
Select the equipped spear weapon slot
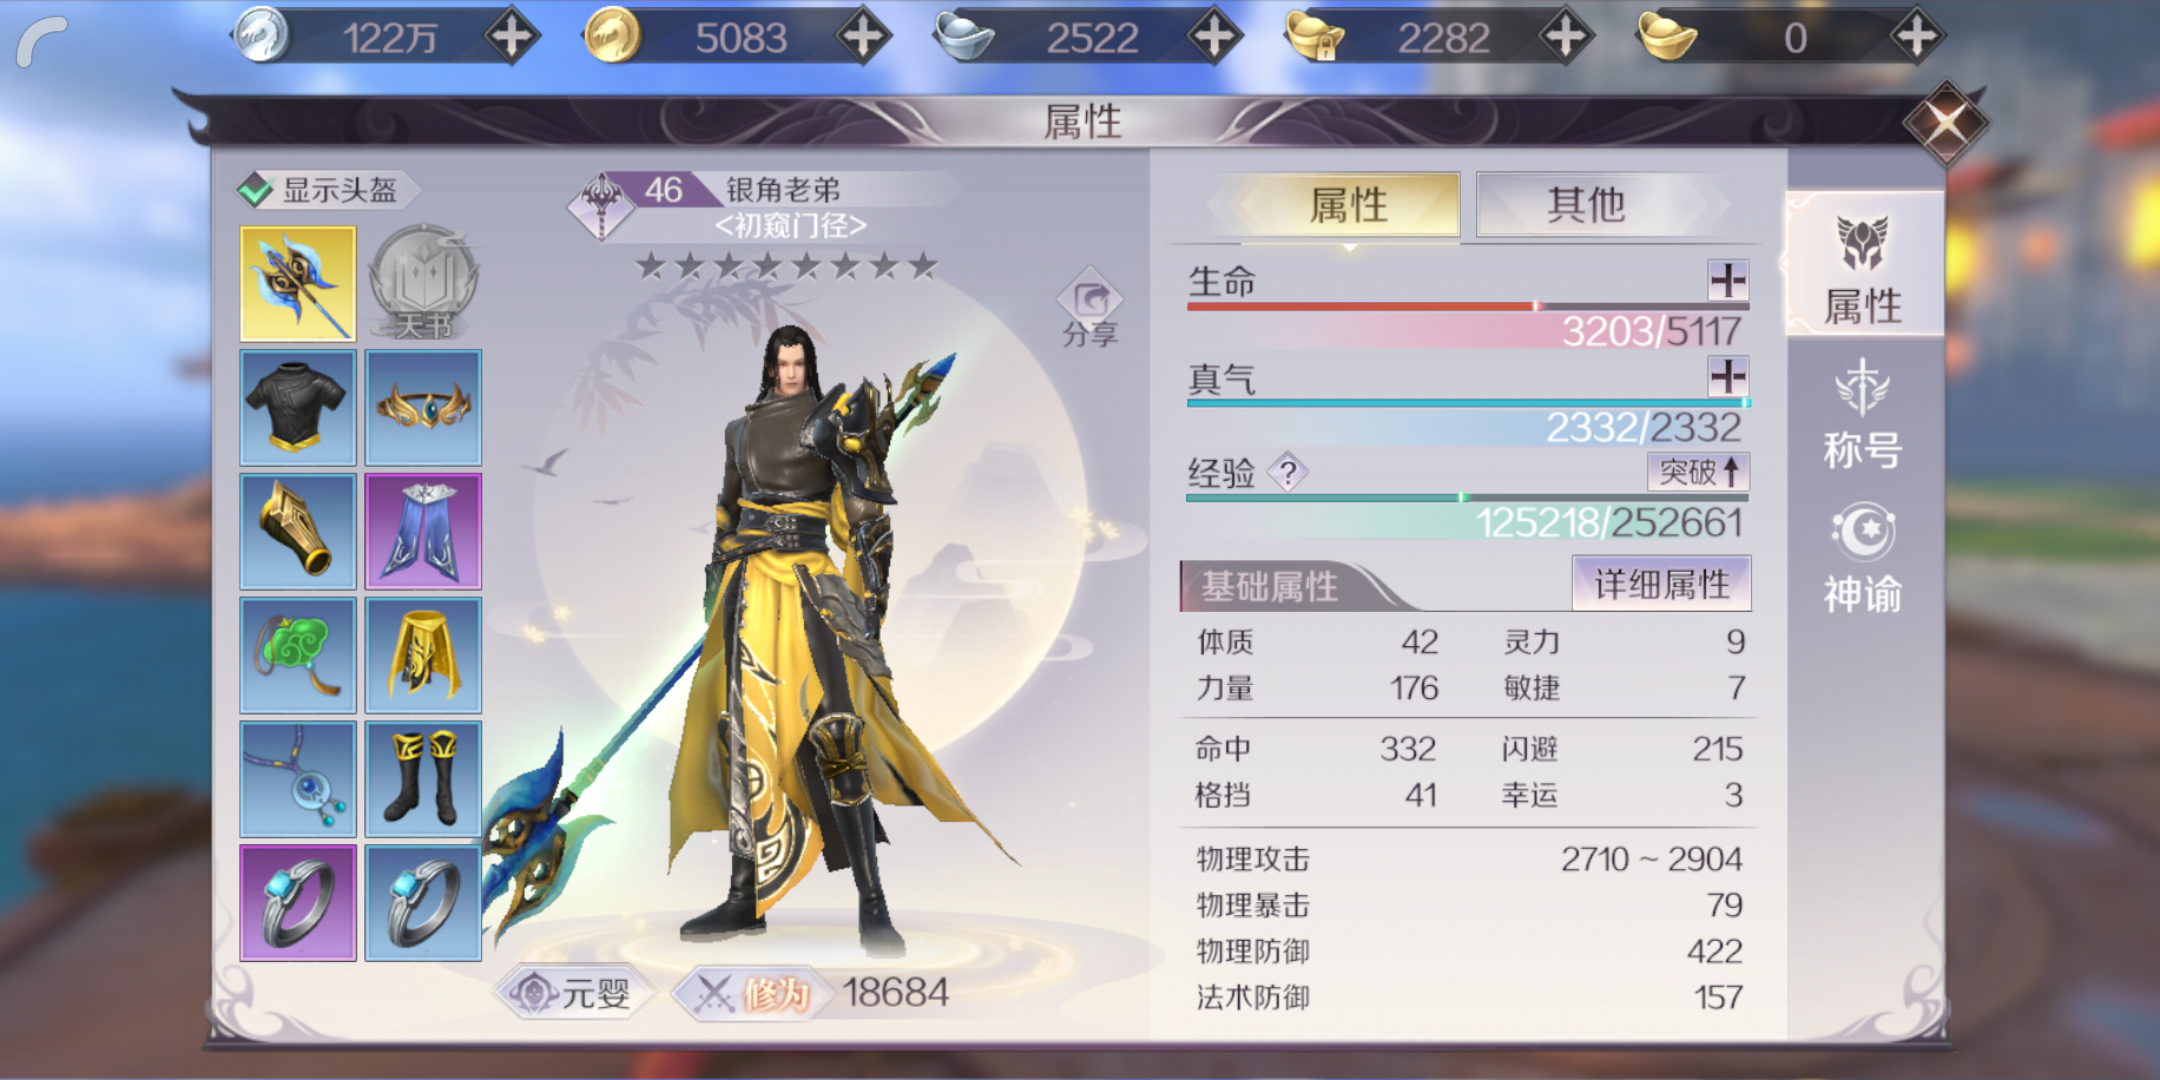pos(298,284)
